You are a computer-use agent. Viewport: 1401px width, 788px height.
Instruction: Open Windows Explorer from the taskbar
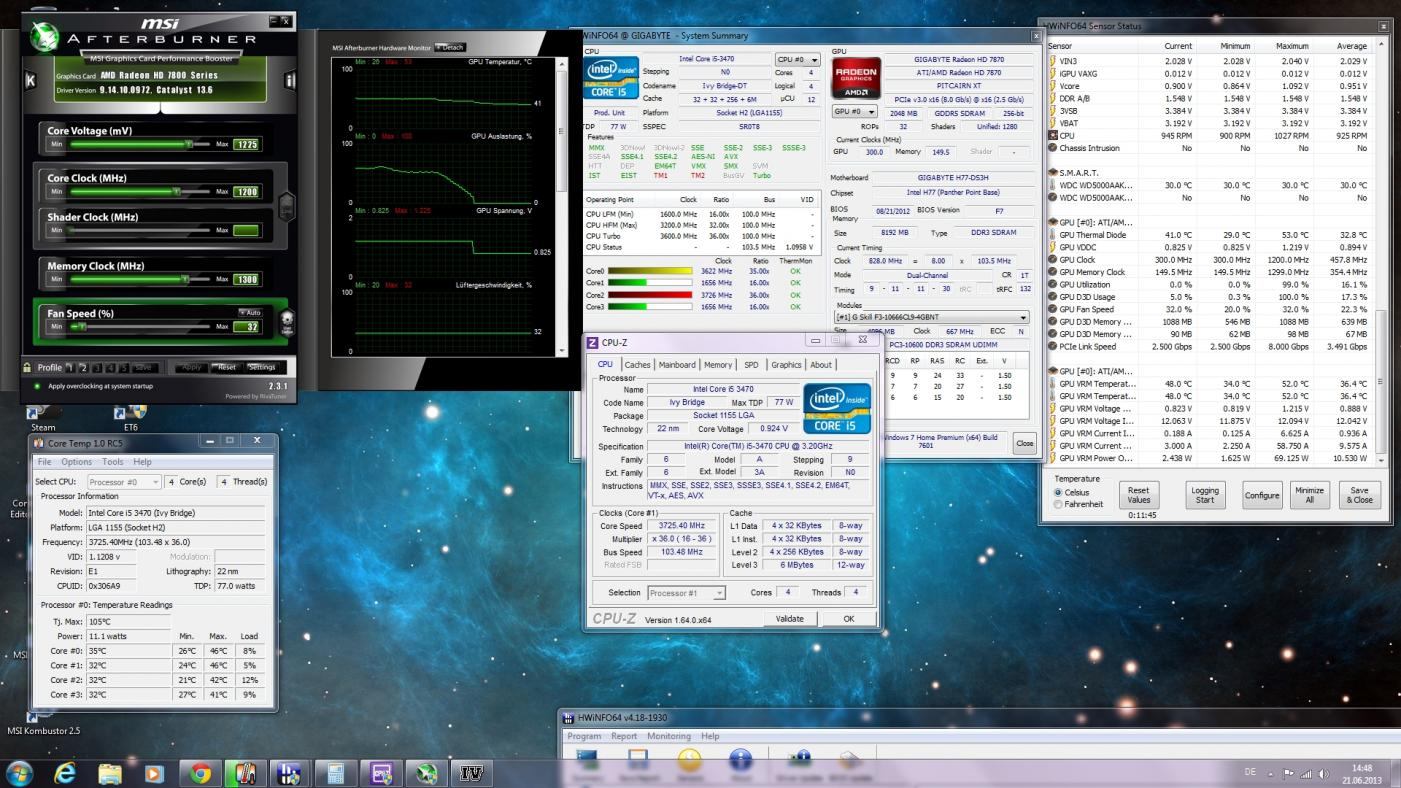(x=110, y=773)
